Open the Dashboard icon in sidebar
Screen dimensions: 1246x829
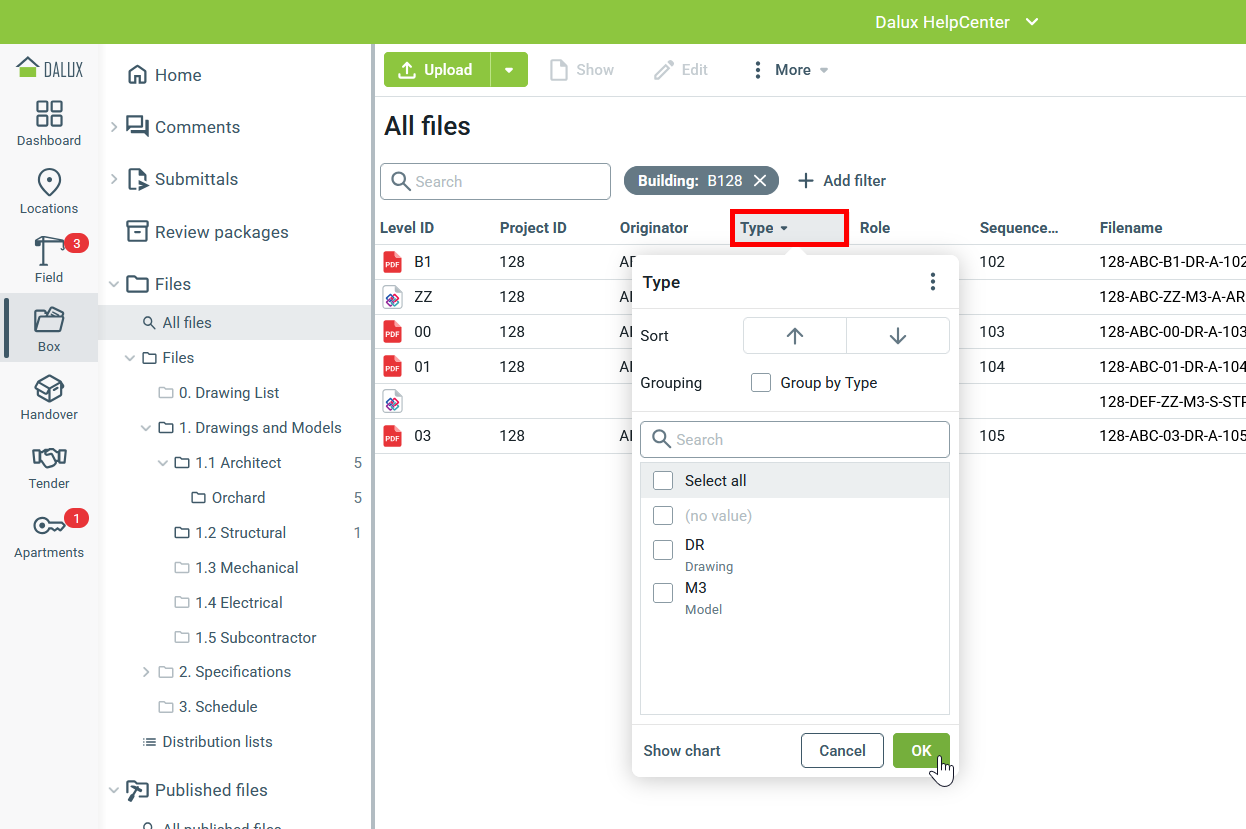(x=49, y=114)
